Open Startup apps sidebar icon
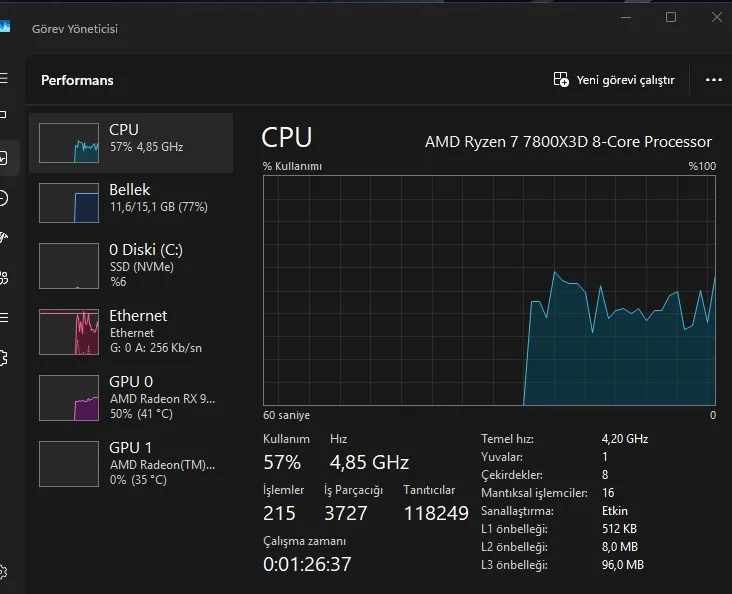The image size is (732, 594). coord(4,238)
